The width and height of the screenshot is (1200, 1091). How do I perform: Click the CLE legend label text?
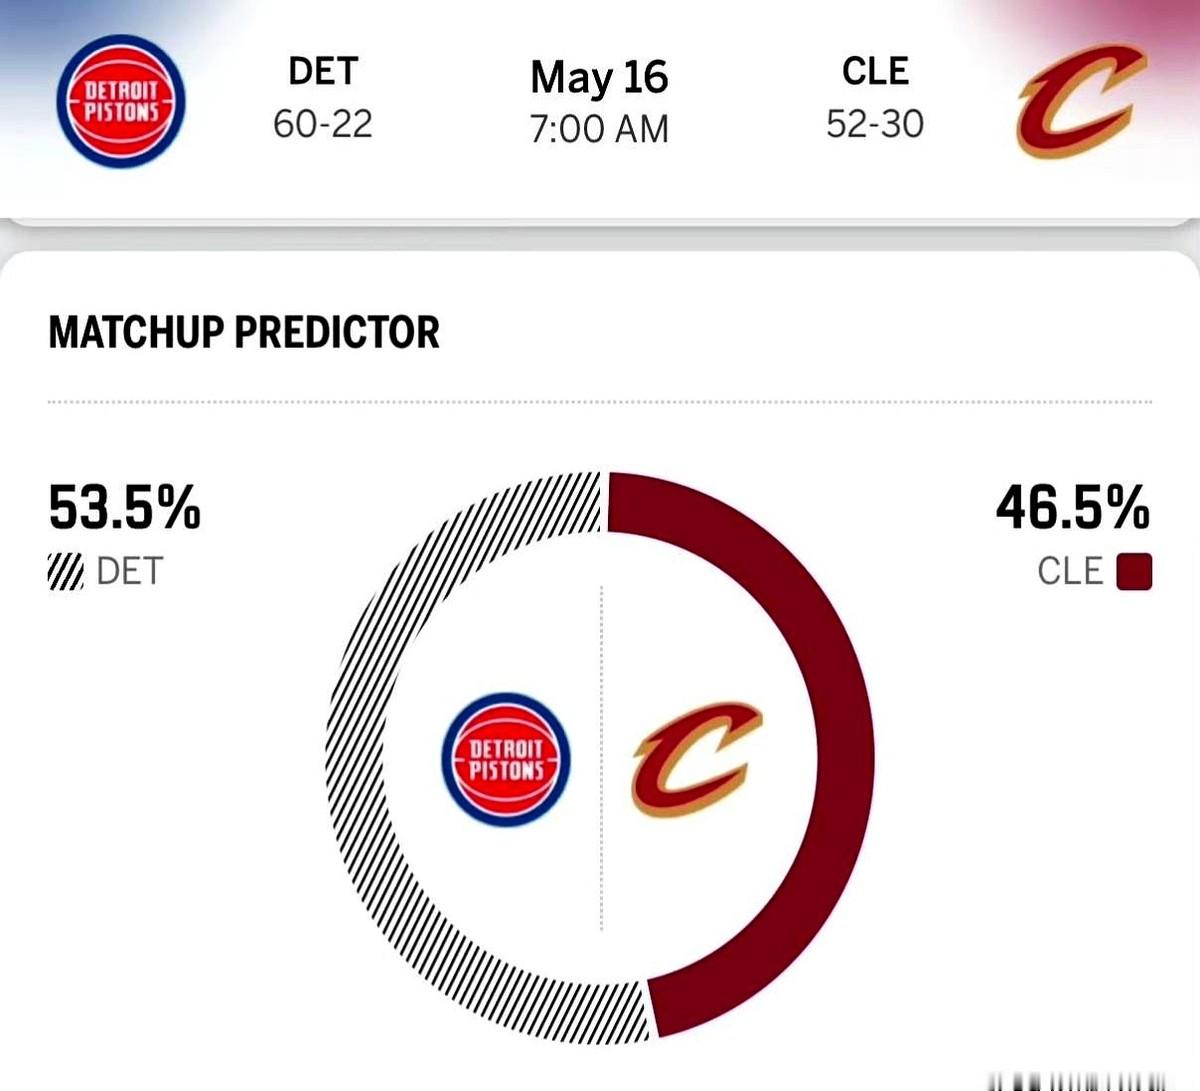click(x=1070, y=572)
